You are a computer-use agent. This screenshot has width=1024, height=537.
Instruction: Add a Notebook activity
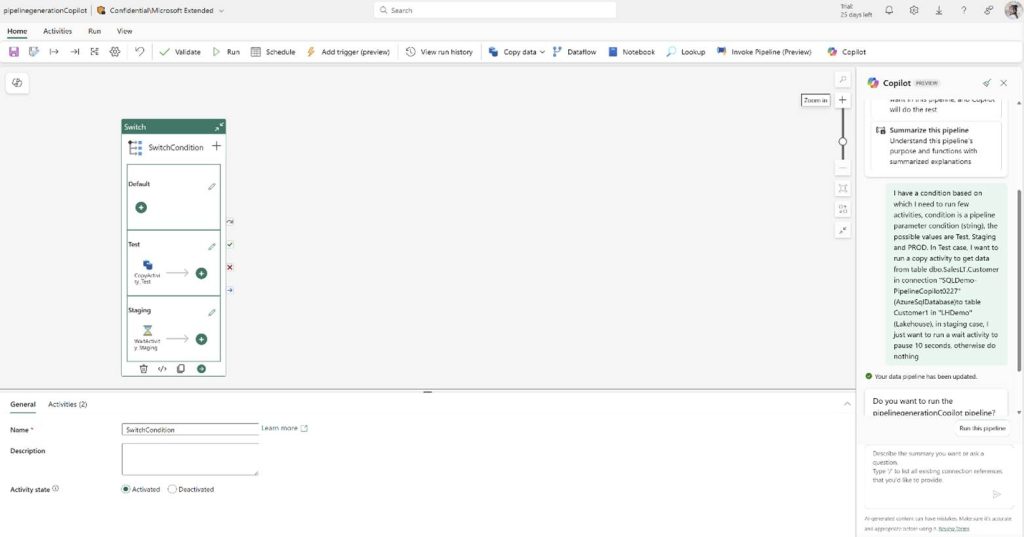tap(632, 52)
